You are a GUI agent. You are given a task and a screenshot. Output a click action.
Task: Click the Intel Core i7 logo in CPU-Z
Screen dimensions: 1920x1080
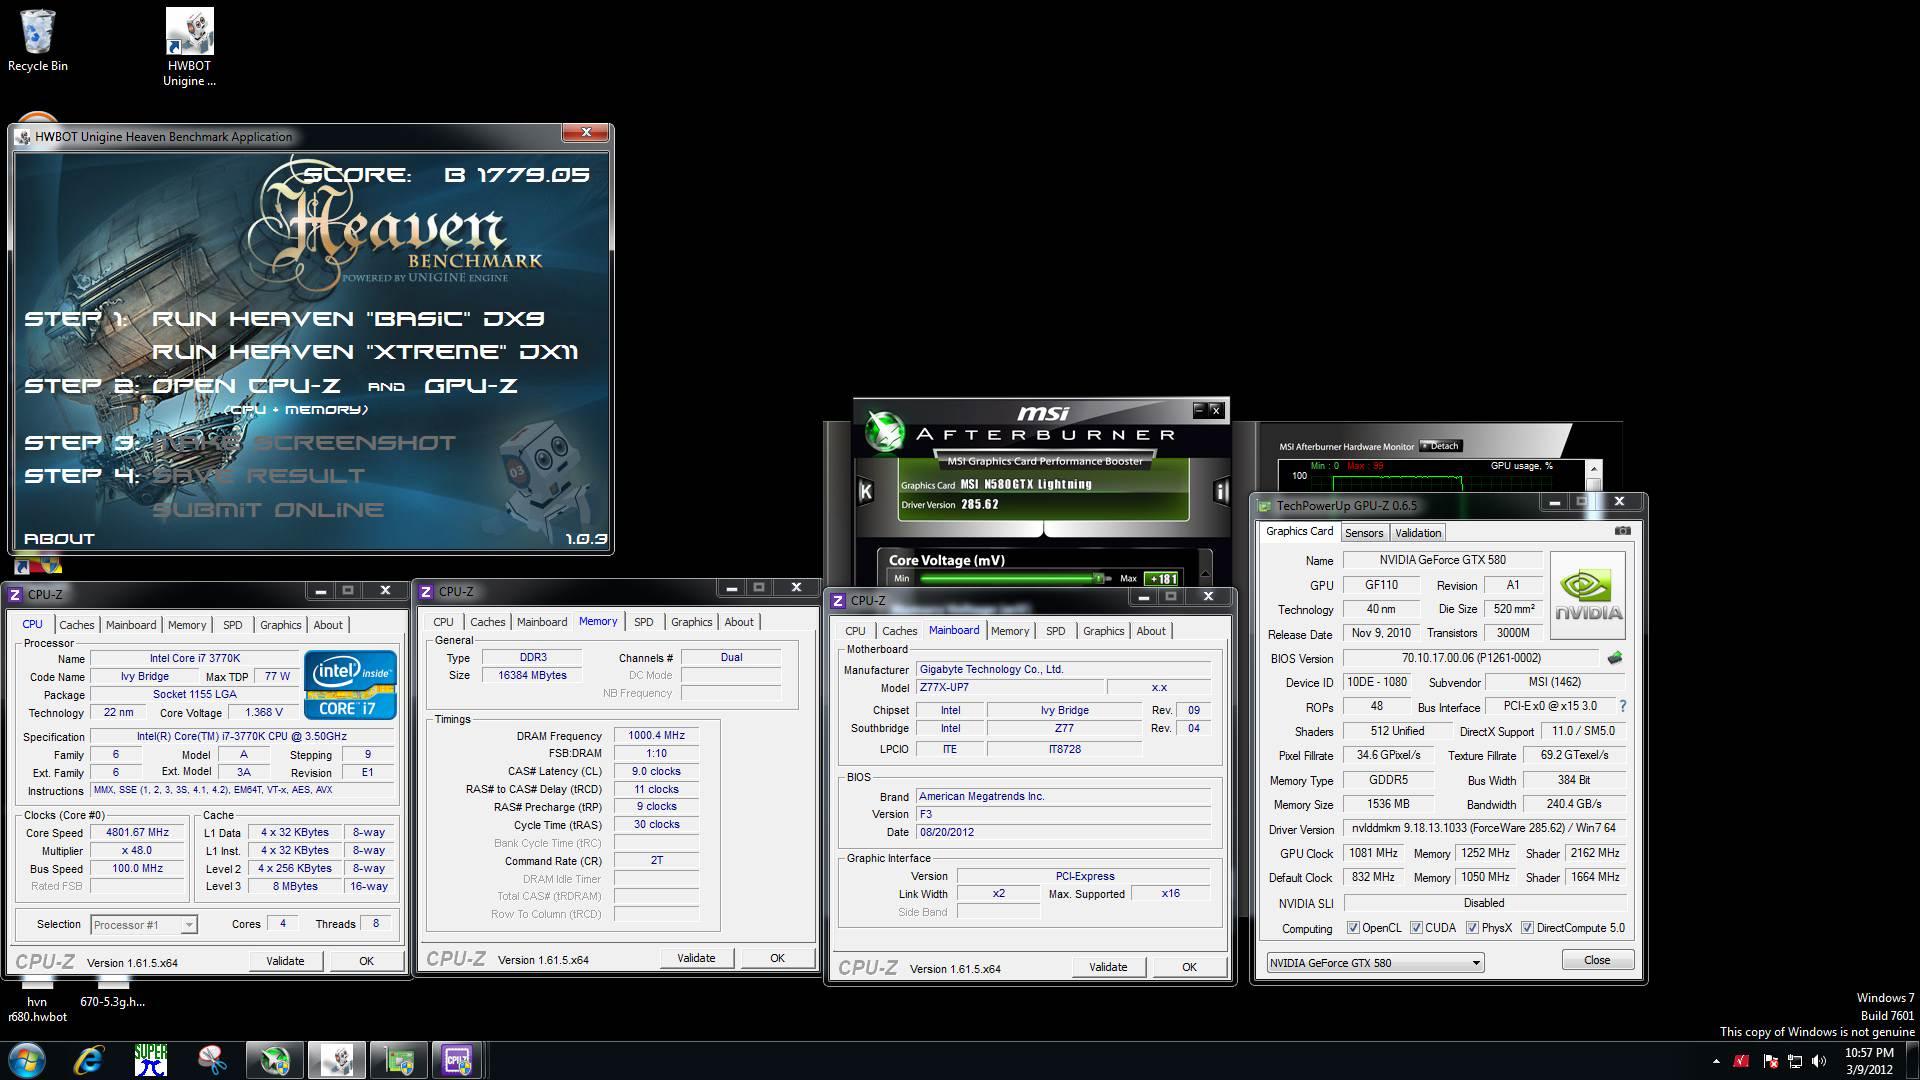point(350,685)
